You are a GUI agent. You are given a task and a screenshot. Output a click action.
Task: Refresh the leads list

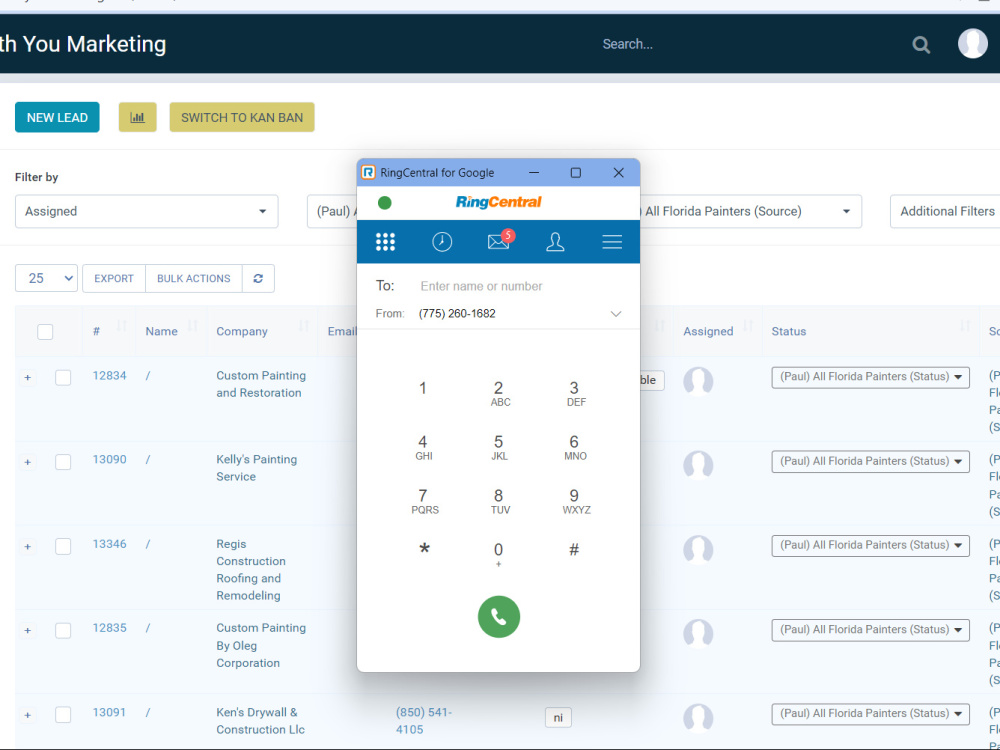(258, 278)
